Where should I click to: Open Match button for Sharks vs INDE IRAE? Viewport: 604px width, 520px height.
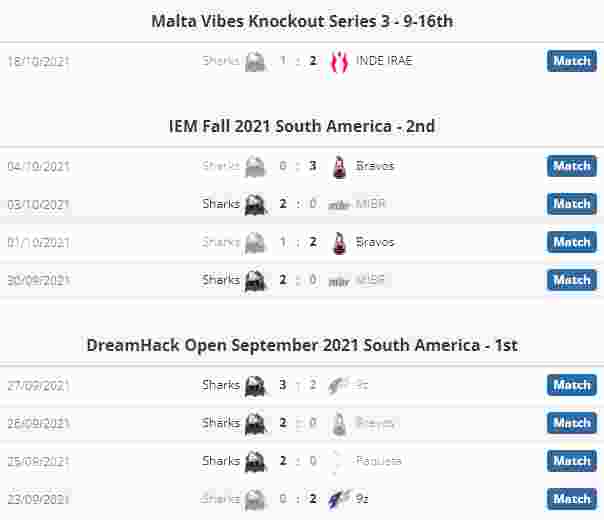572,61
